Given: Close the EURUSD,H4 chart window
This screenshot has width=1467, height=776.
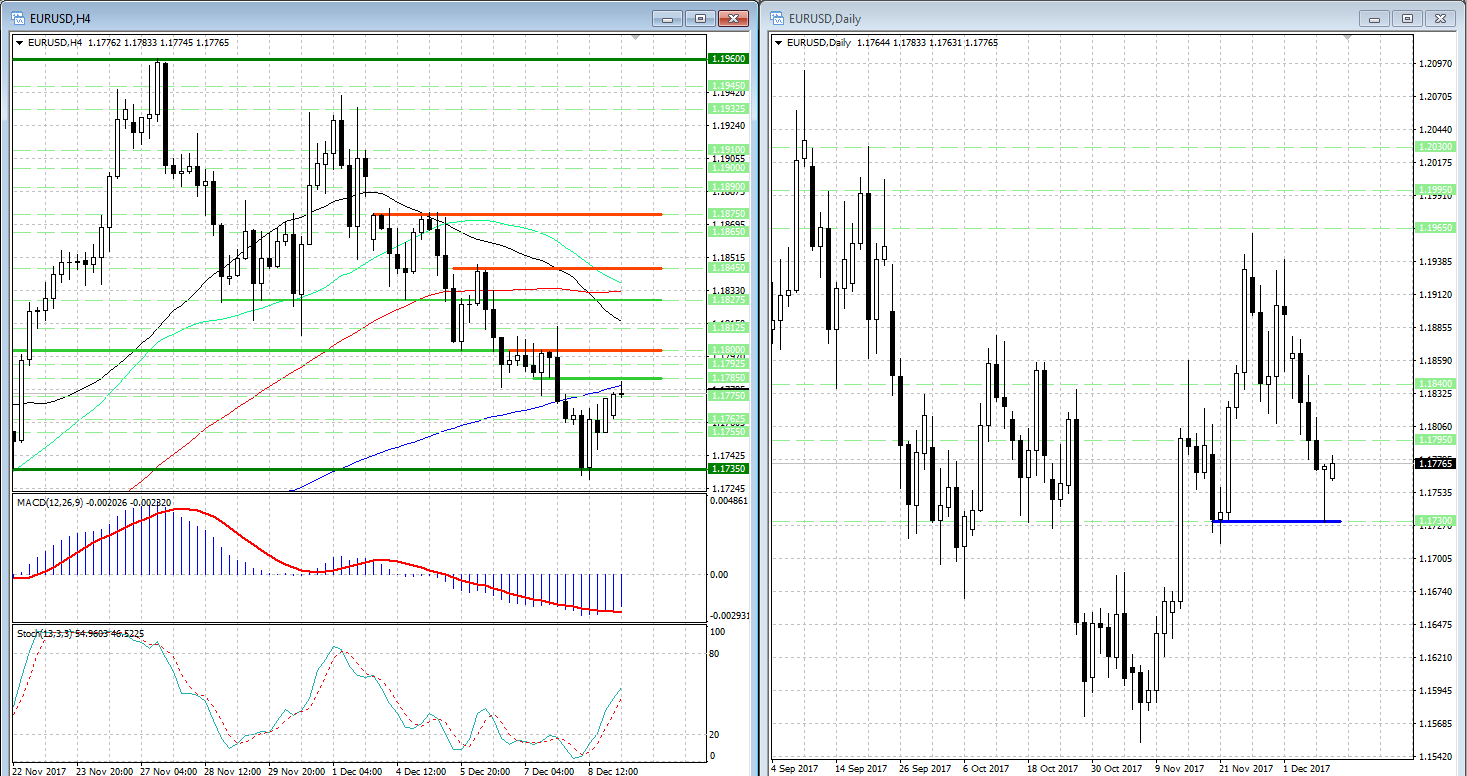Looking at the screenshot, I should [x=735, y=18].
